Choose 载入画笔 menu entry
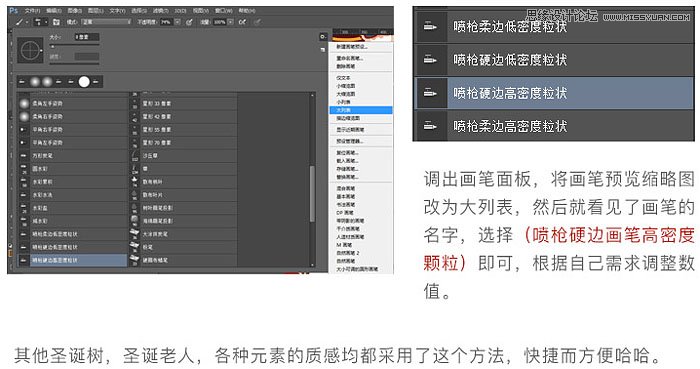The image size is (700, 369). 348,161
